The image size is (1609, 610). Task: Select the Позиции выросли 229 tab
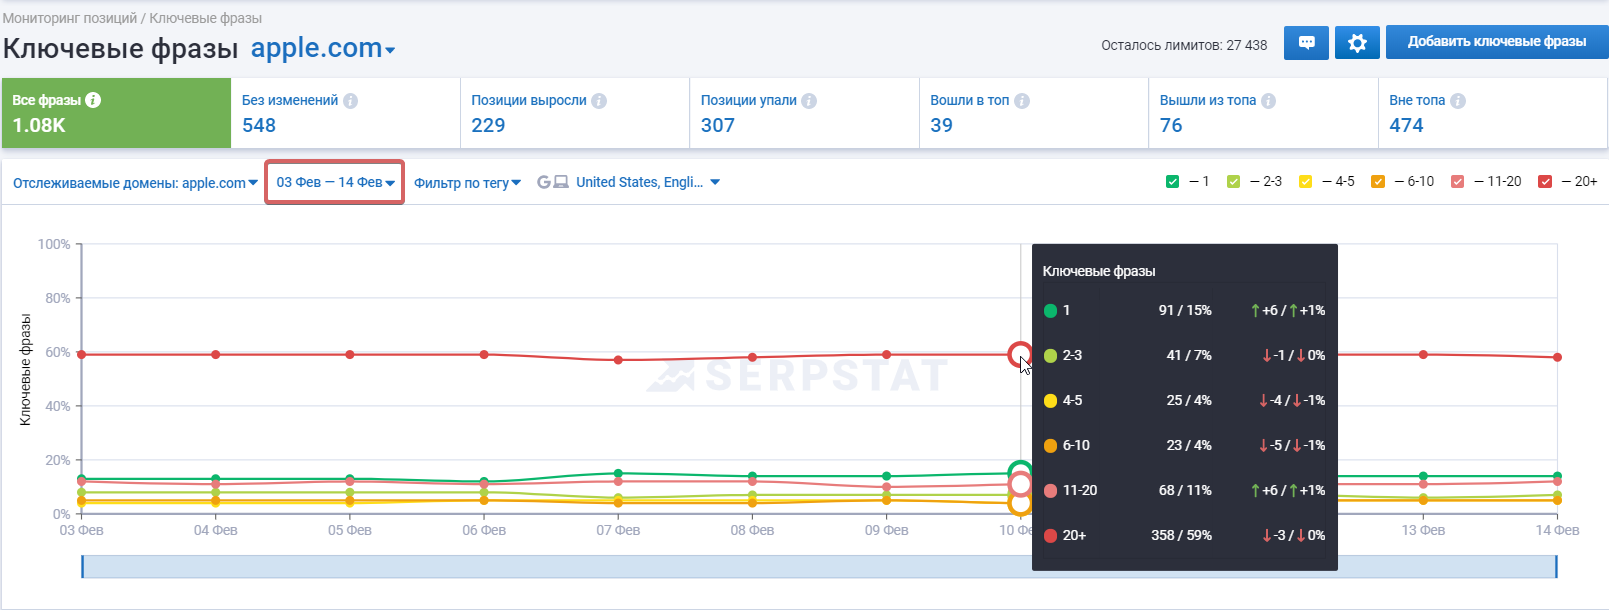pyautogui.click(x=575, y=113)
